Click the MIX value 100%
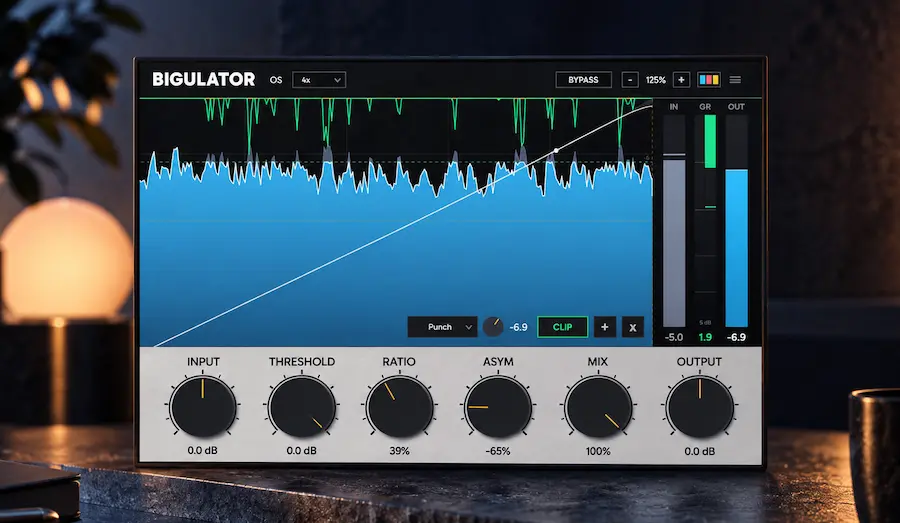This screenshot has height=523, width=900. pos(598,451)
